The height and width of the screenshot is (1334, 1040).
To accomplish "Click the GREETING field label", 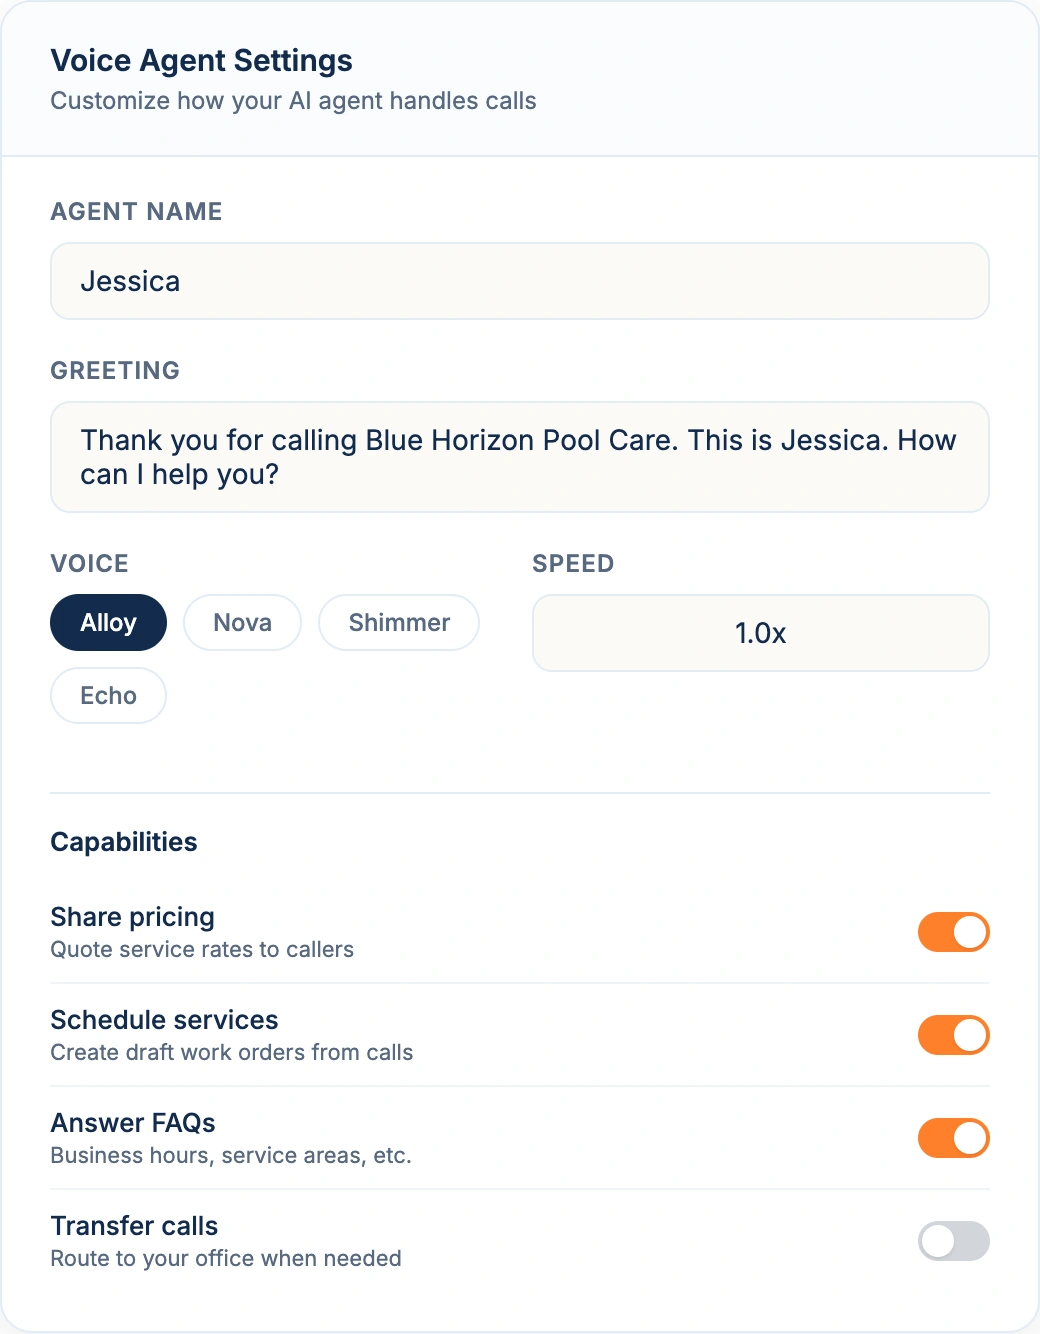I will [x=115, y=371].
